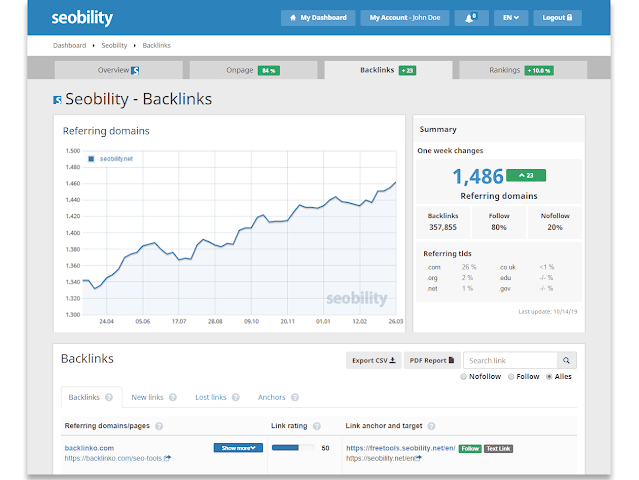639x480 pixels.
Task: Generate the PDF Report
Action: click(x=432, y=361)
